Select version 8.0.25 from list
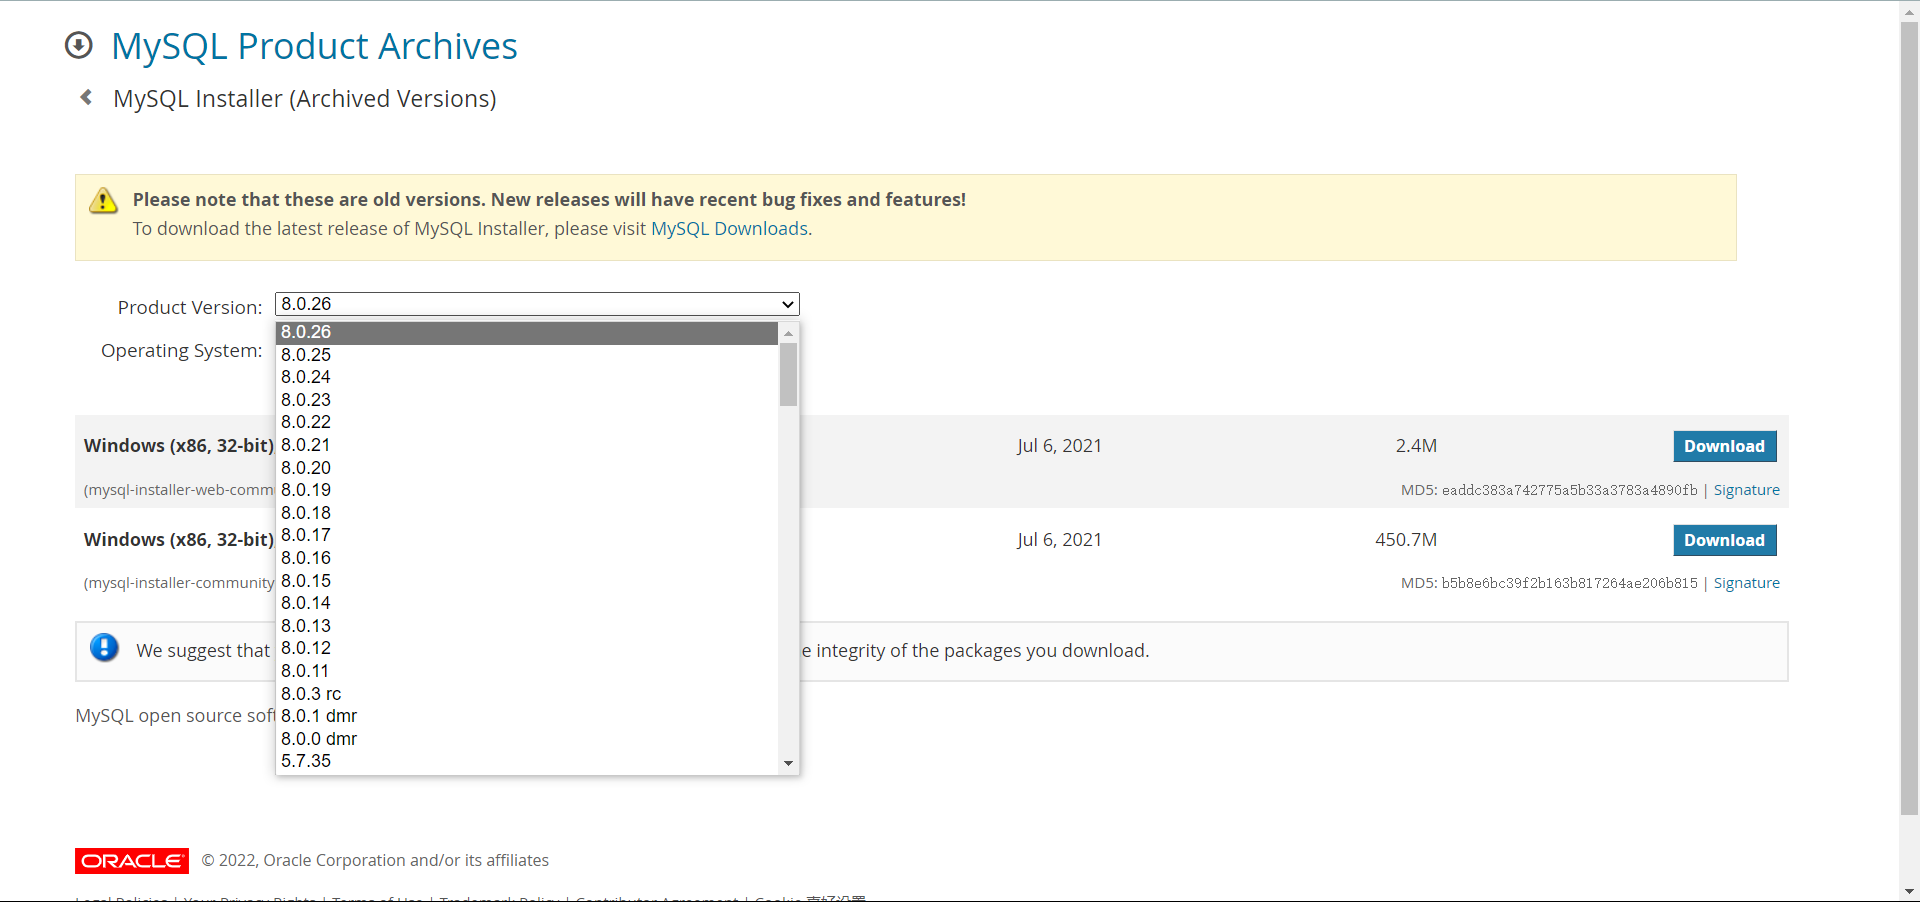The image size is (1920, 902). pyautogui.click(x=527, y=355)
